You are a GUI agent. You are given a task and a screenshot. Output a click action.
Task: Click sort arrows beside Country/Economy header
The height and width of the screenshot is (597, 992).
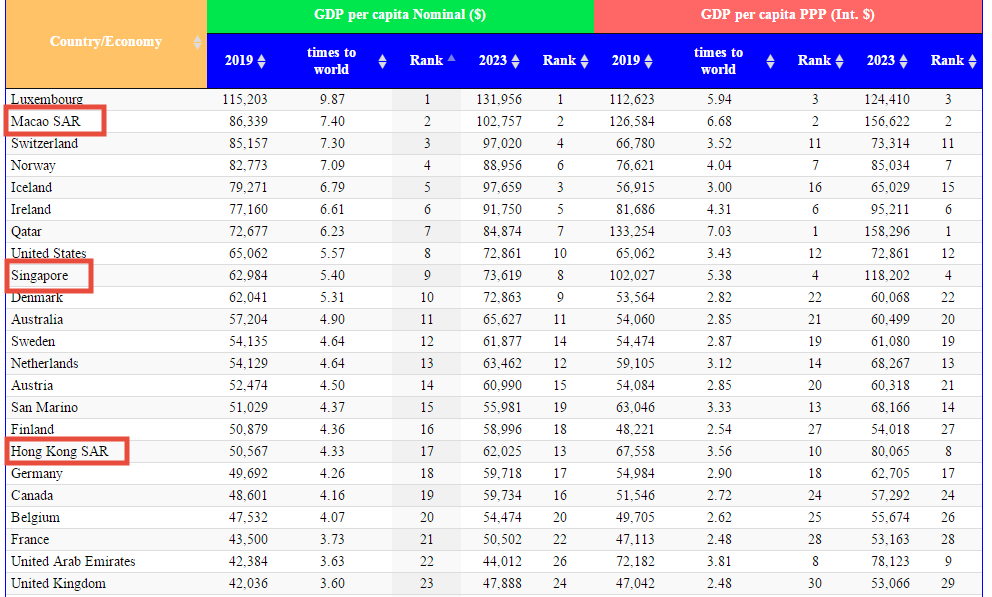coord(196,43)
